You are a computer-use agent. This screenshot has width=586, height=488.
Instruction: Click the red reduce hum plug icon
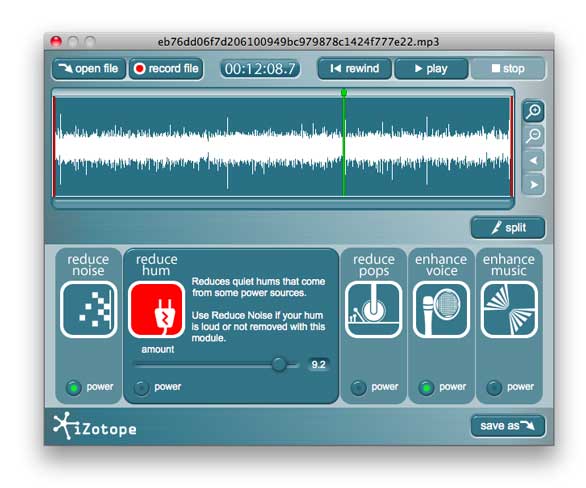coord(157,309)
